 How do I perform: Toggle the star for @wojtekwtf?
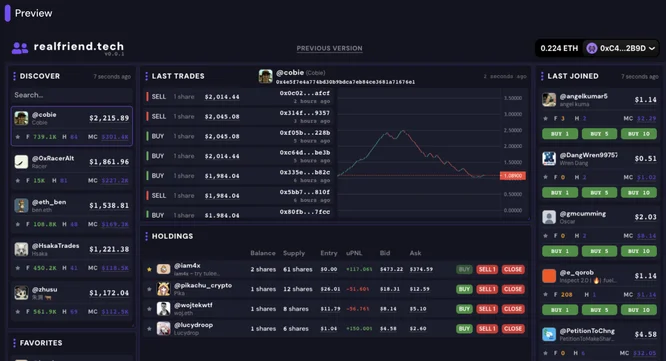tap(149, 309)
